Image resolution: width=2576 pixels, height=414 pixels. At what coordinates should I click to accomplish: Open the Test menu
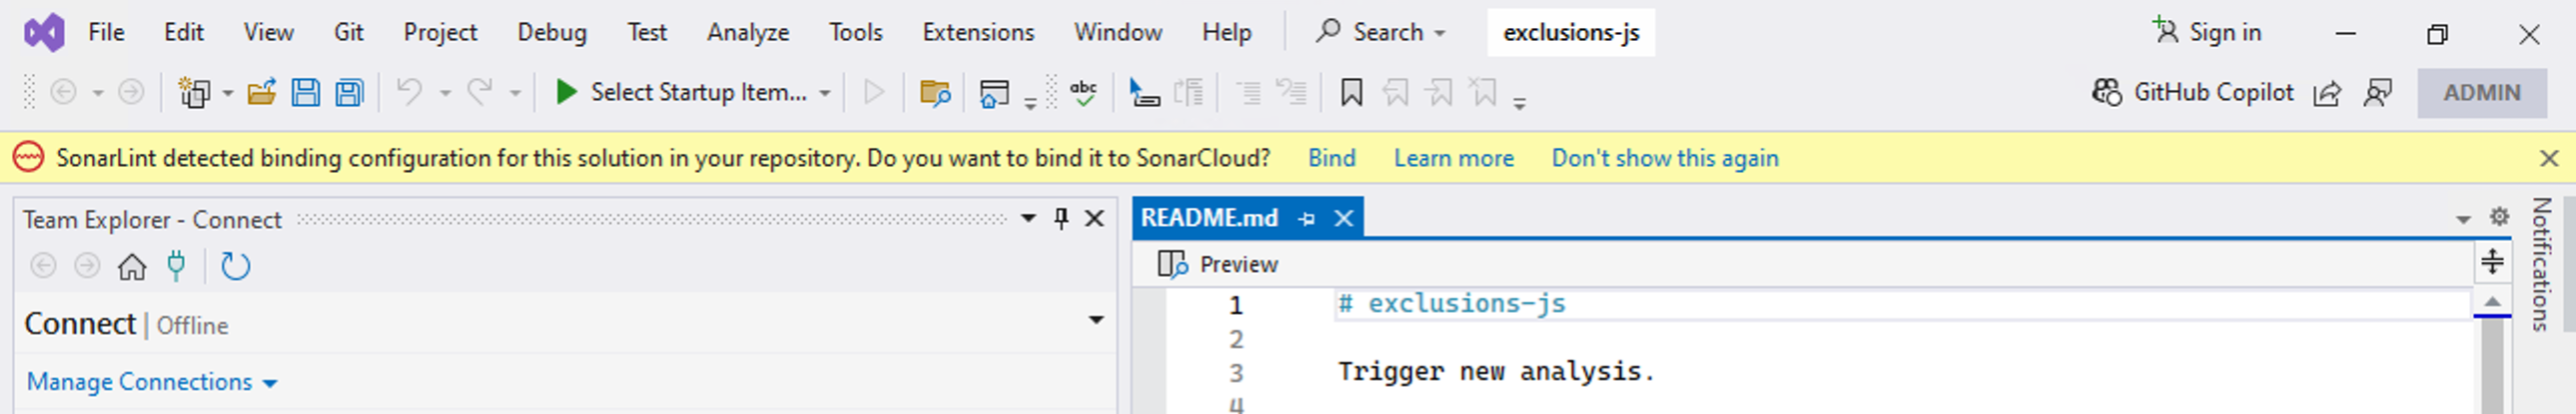(647, 32)
